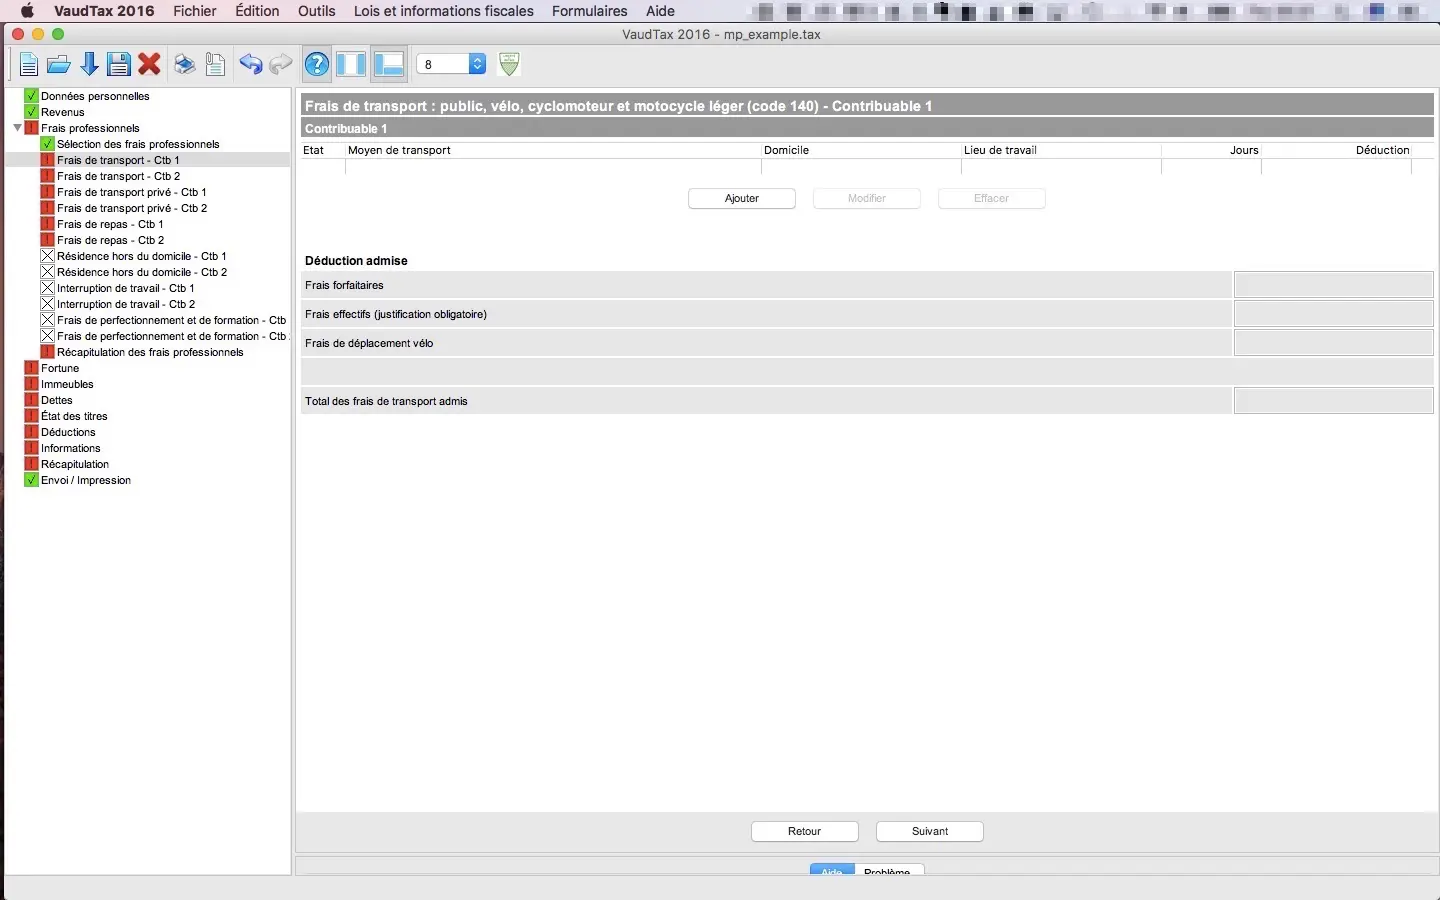Click the Vaud canton shield icon
Viewport: 1440px width, 900px height.
click(509, 64)
